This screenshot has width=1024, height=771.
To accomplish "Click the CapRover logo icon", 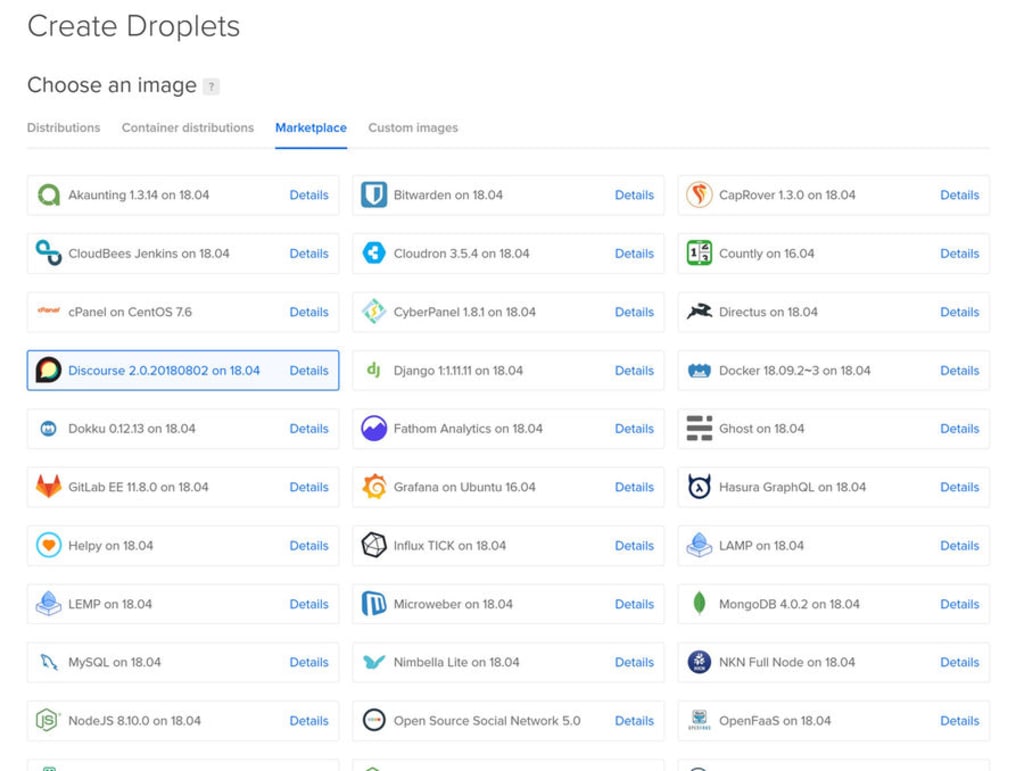I will point(699,195).
